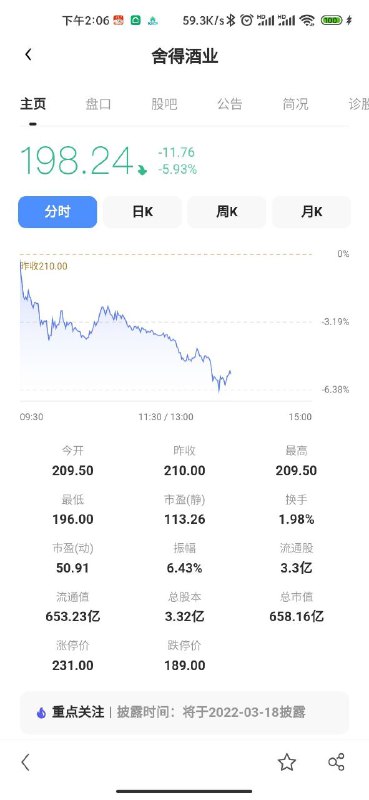Switch to the 公告 tab

(x=230, y=104)
